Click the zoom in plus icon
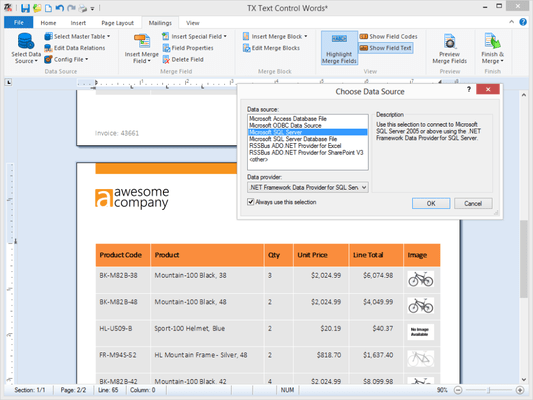 520,390
